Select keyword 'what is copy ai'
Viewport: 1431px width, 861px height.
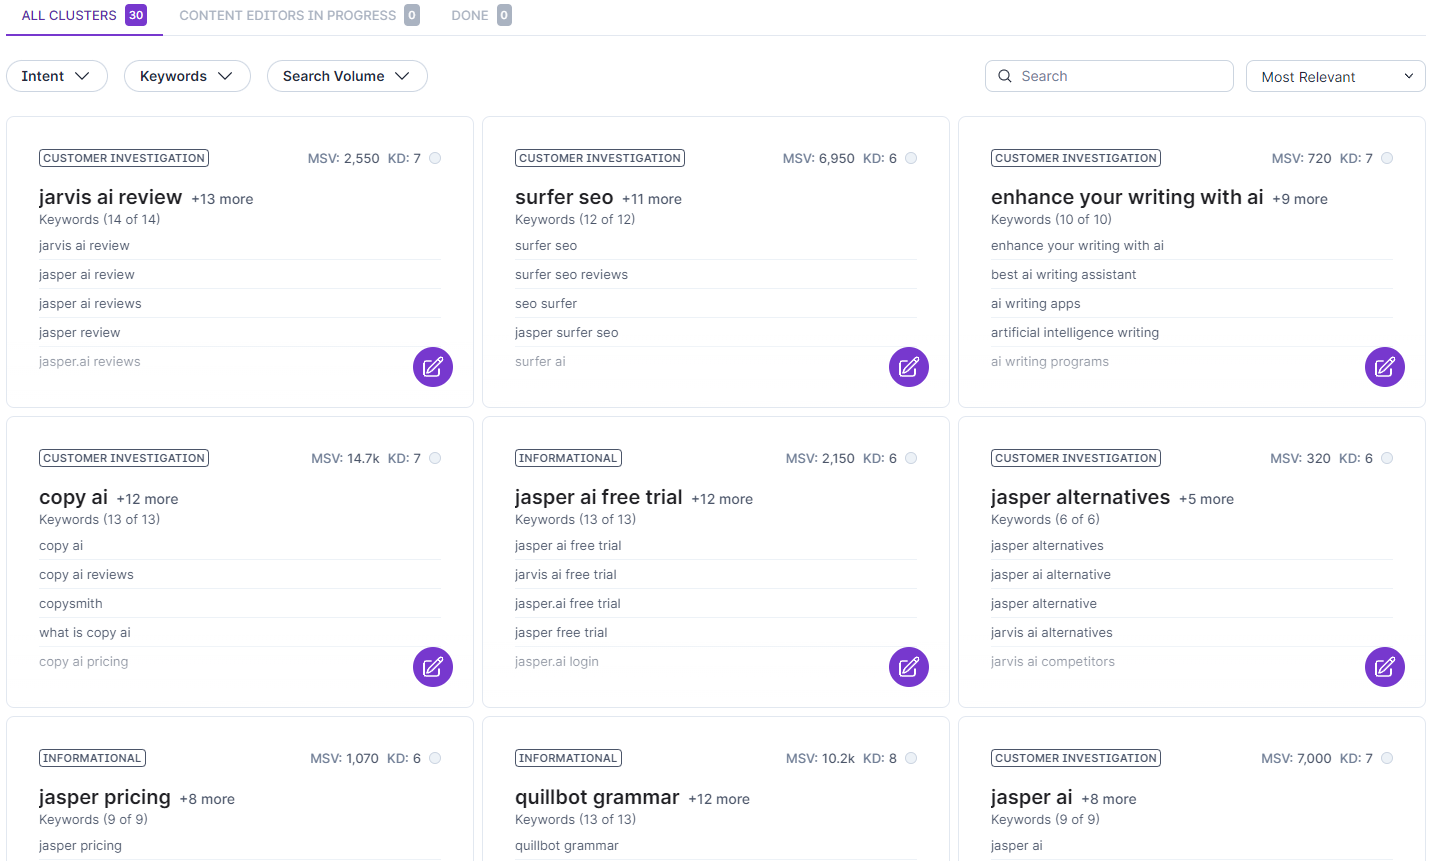click(x=85, y=632)
